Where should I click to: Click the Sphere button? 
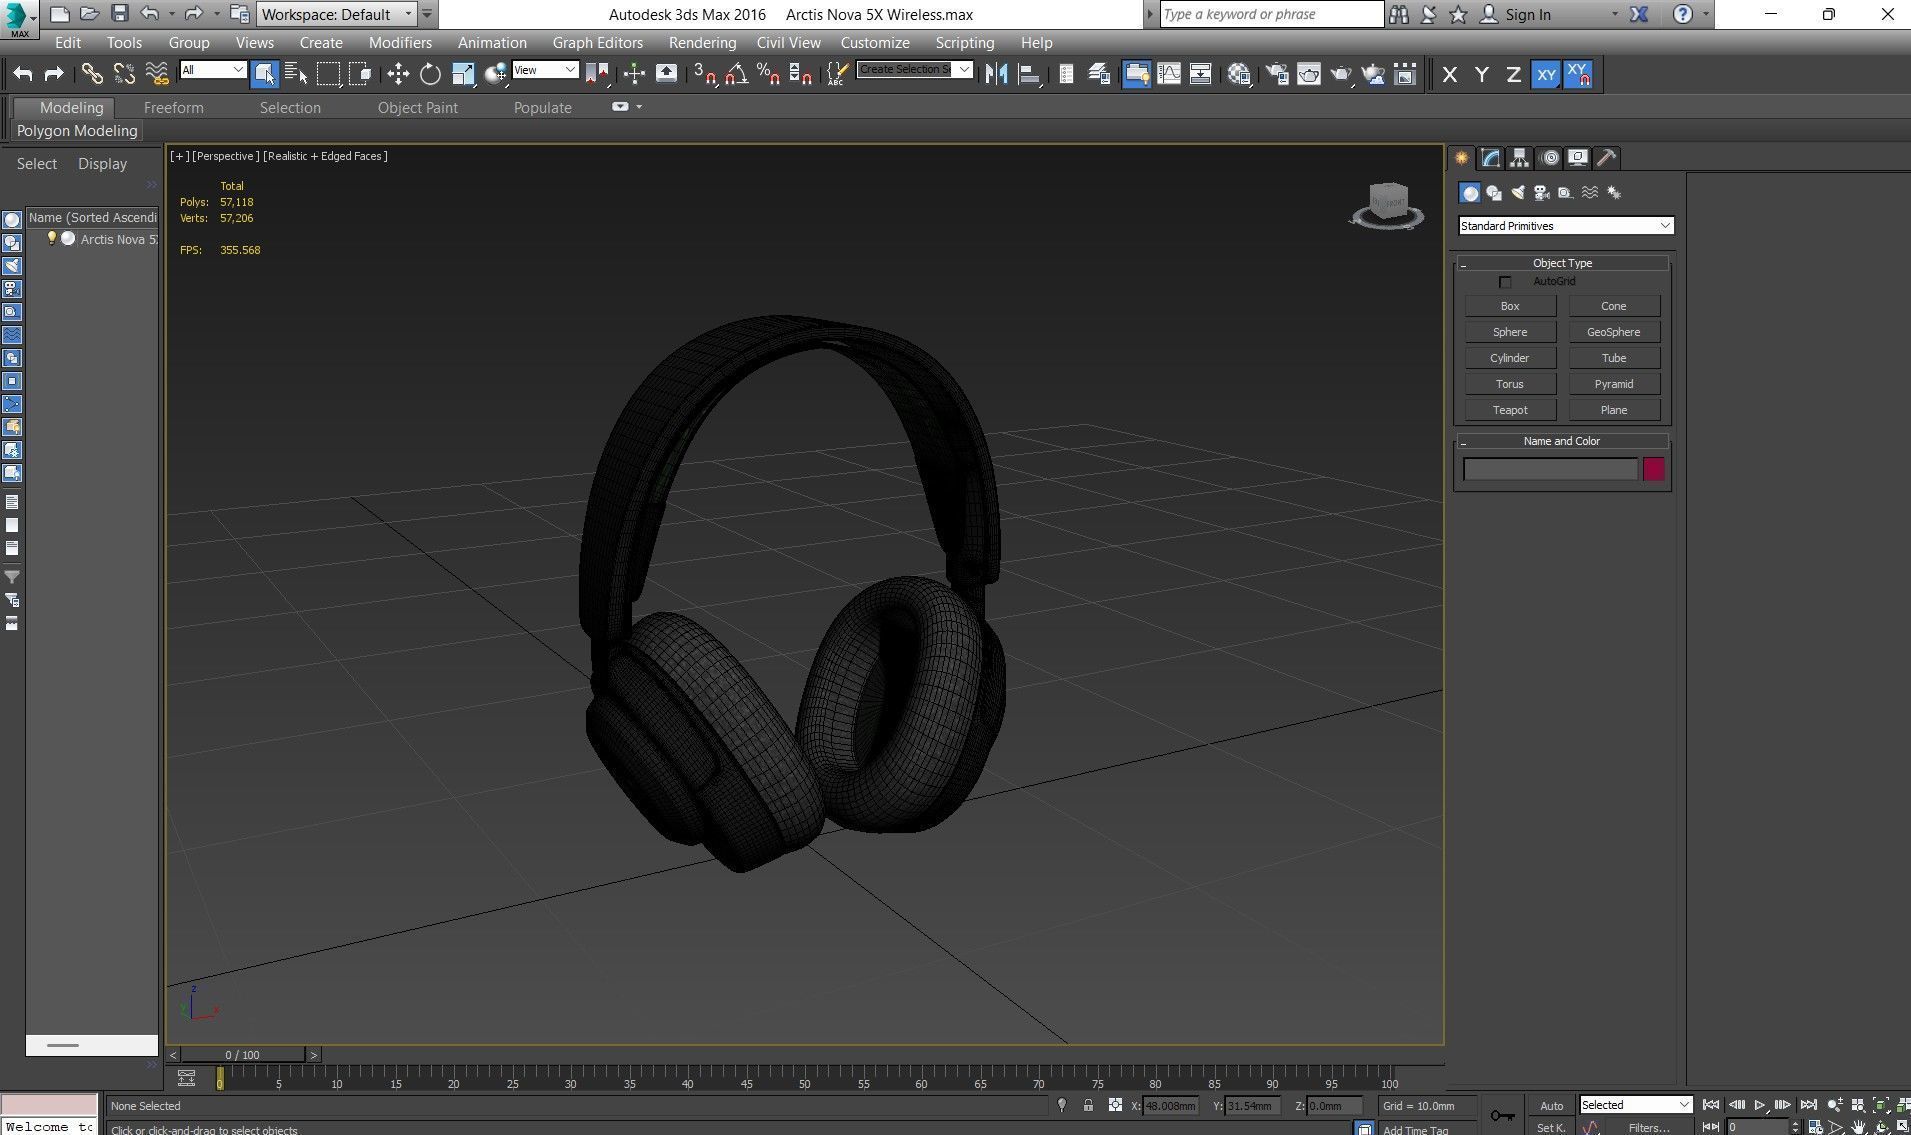(1510, 332)
